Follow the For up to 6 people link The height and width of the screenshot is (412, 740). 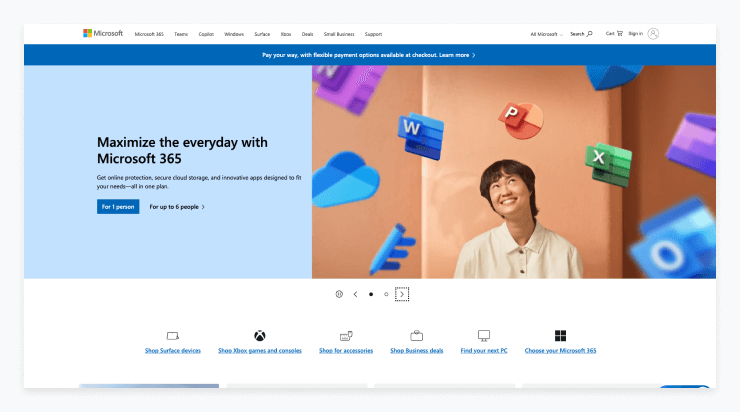tap(177, 207)
